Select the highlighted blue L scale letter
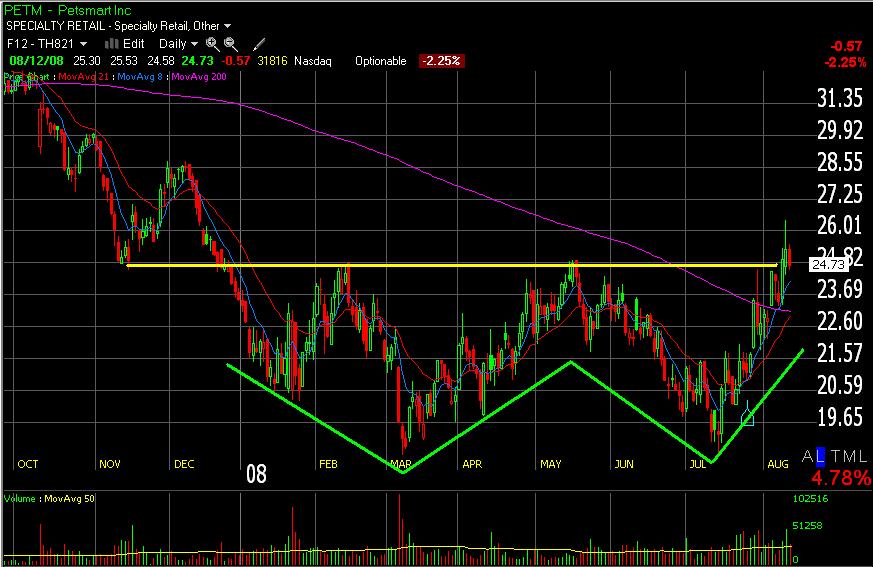This screenshot has width=873, height=567. click(820, 456)
